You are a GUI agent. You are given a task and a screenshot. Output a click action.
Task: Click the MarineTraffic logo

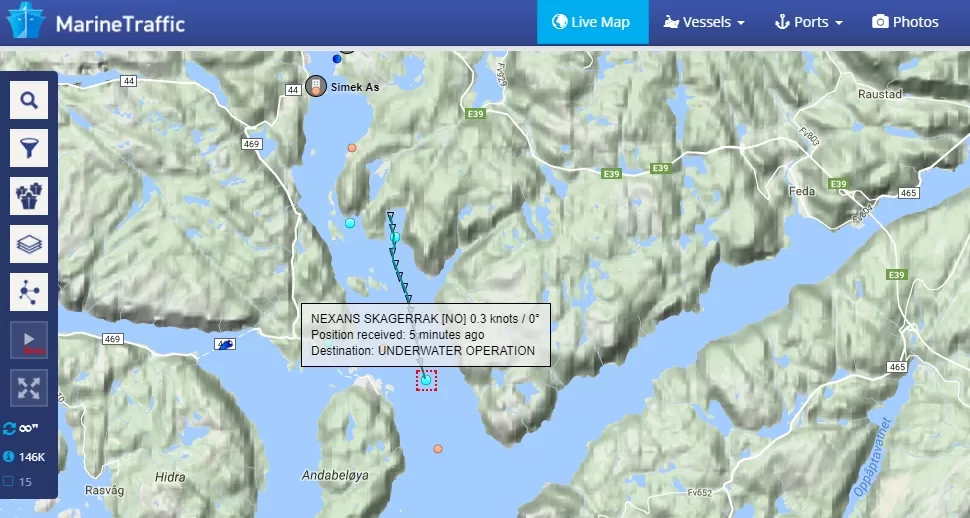pos(96,22)
